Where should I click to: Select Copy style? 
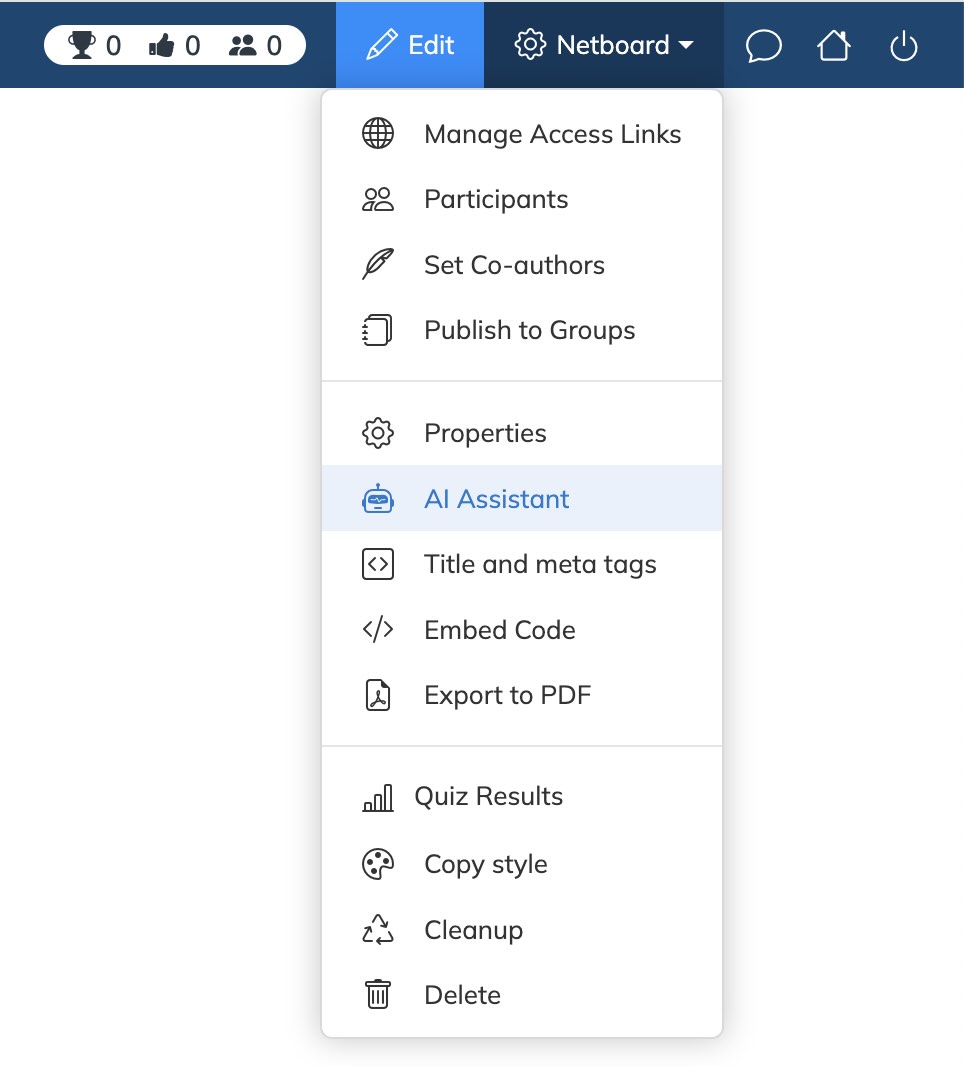[x=522, y=864]
